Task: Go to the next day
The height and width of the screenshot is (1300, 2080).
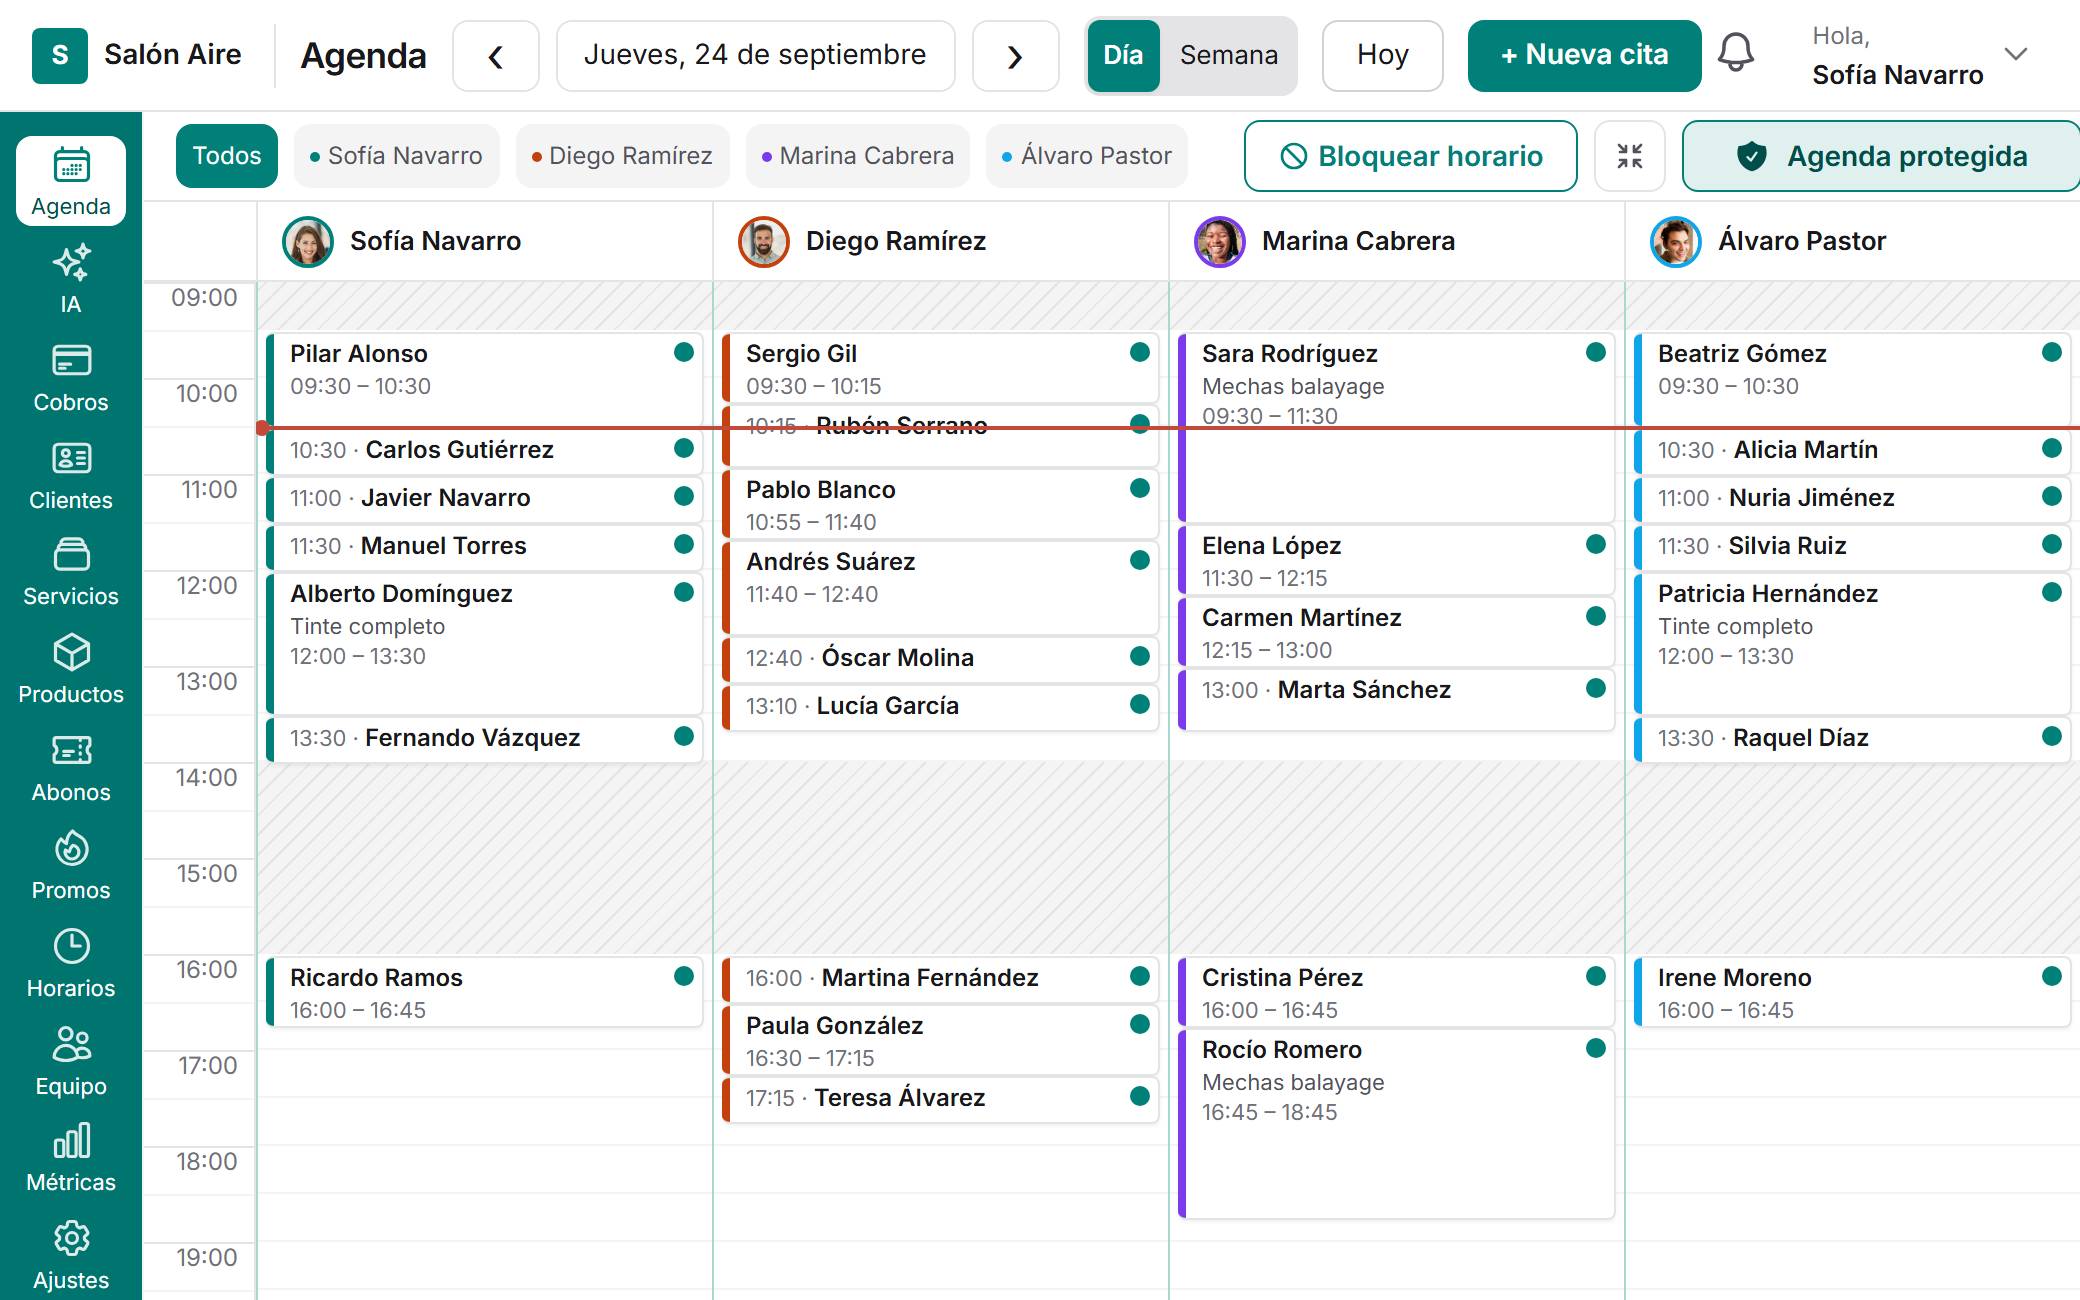Action: point(1016,56)
